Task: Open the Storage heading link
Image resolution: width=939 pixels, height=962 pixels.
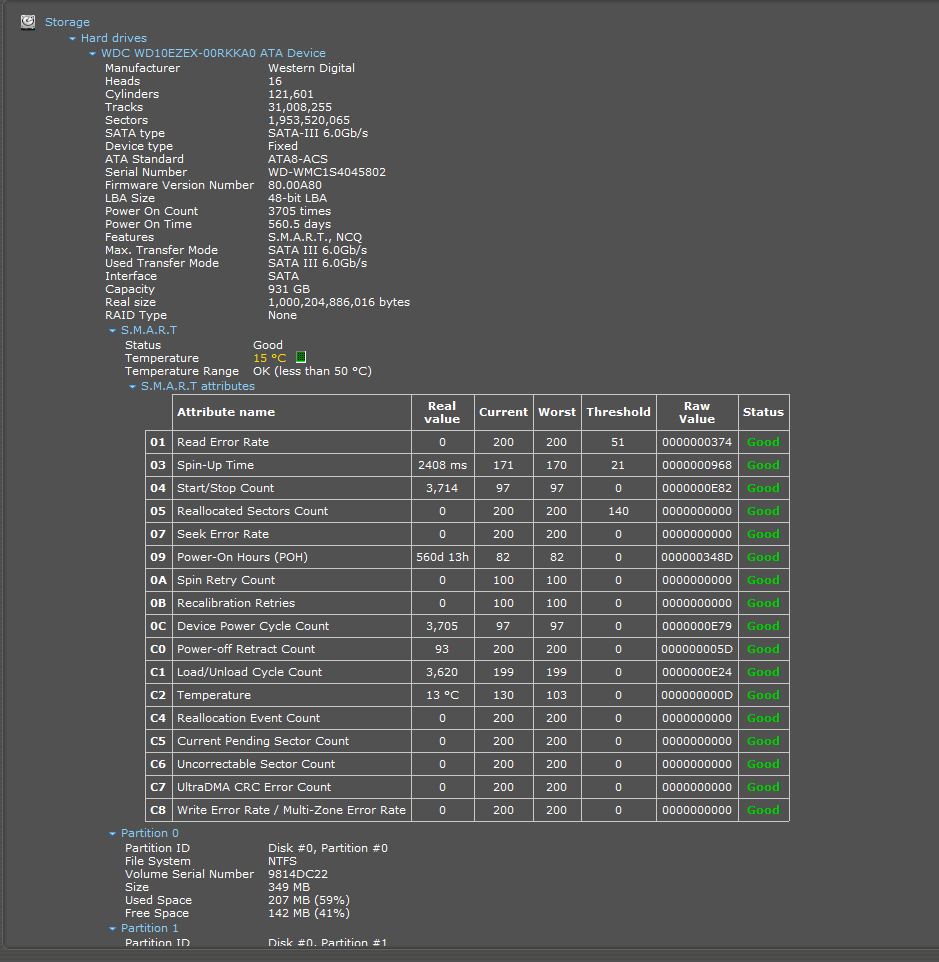Action: tap(67, 22)
